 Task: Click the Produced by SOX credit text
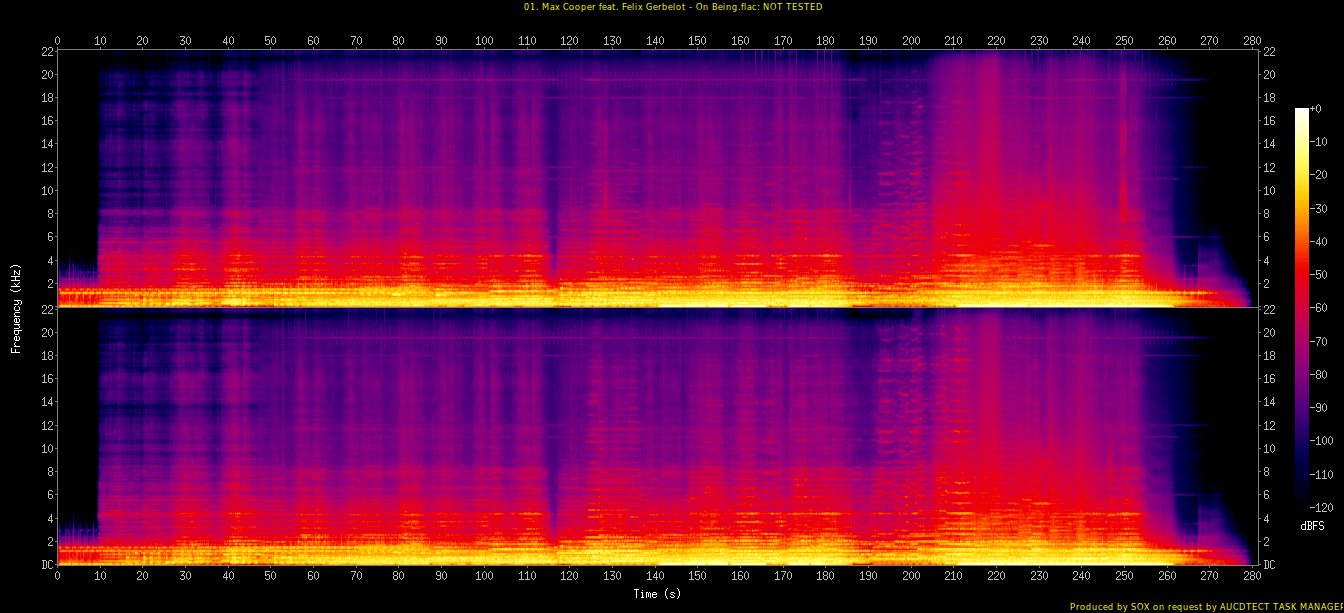point(1206,606)
